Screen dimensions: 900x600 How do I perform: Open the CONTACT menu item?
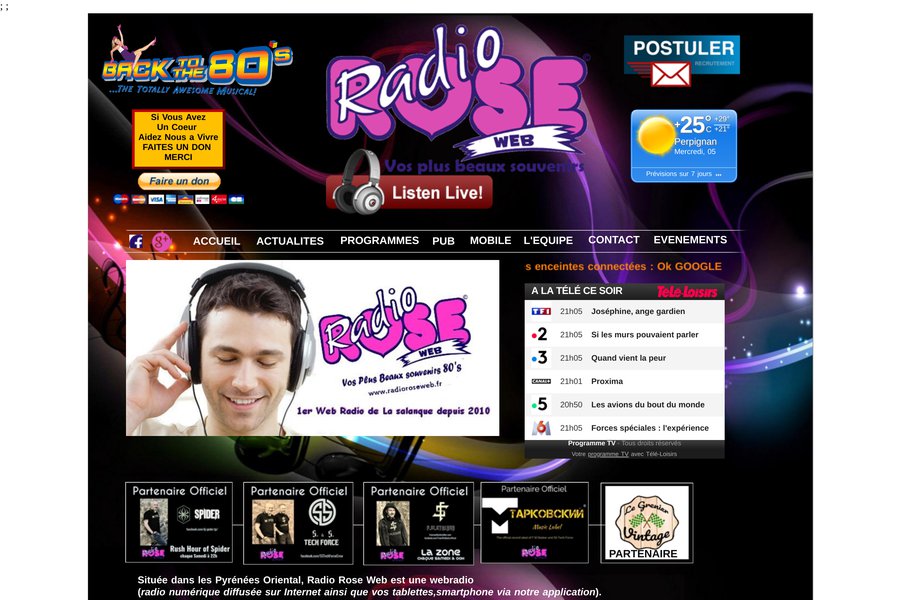[614, 240]
